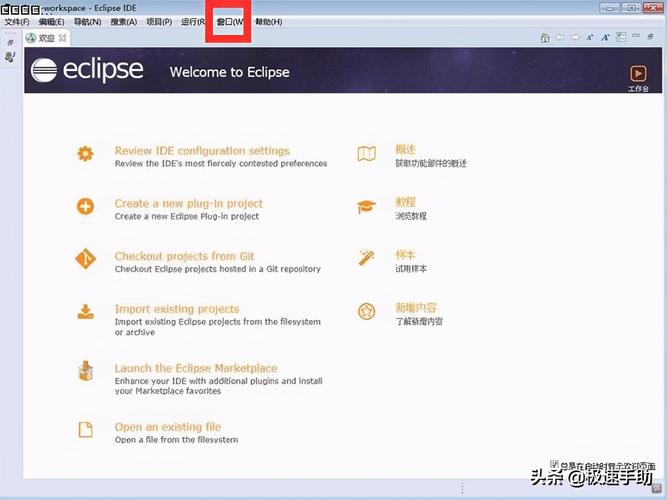Go to the Welcome home page icon
Viewport: 667px width, 500px height.
click(x=545, y=38)
